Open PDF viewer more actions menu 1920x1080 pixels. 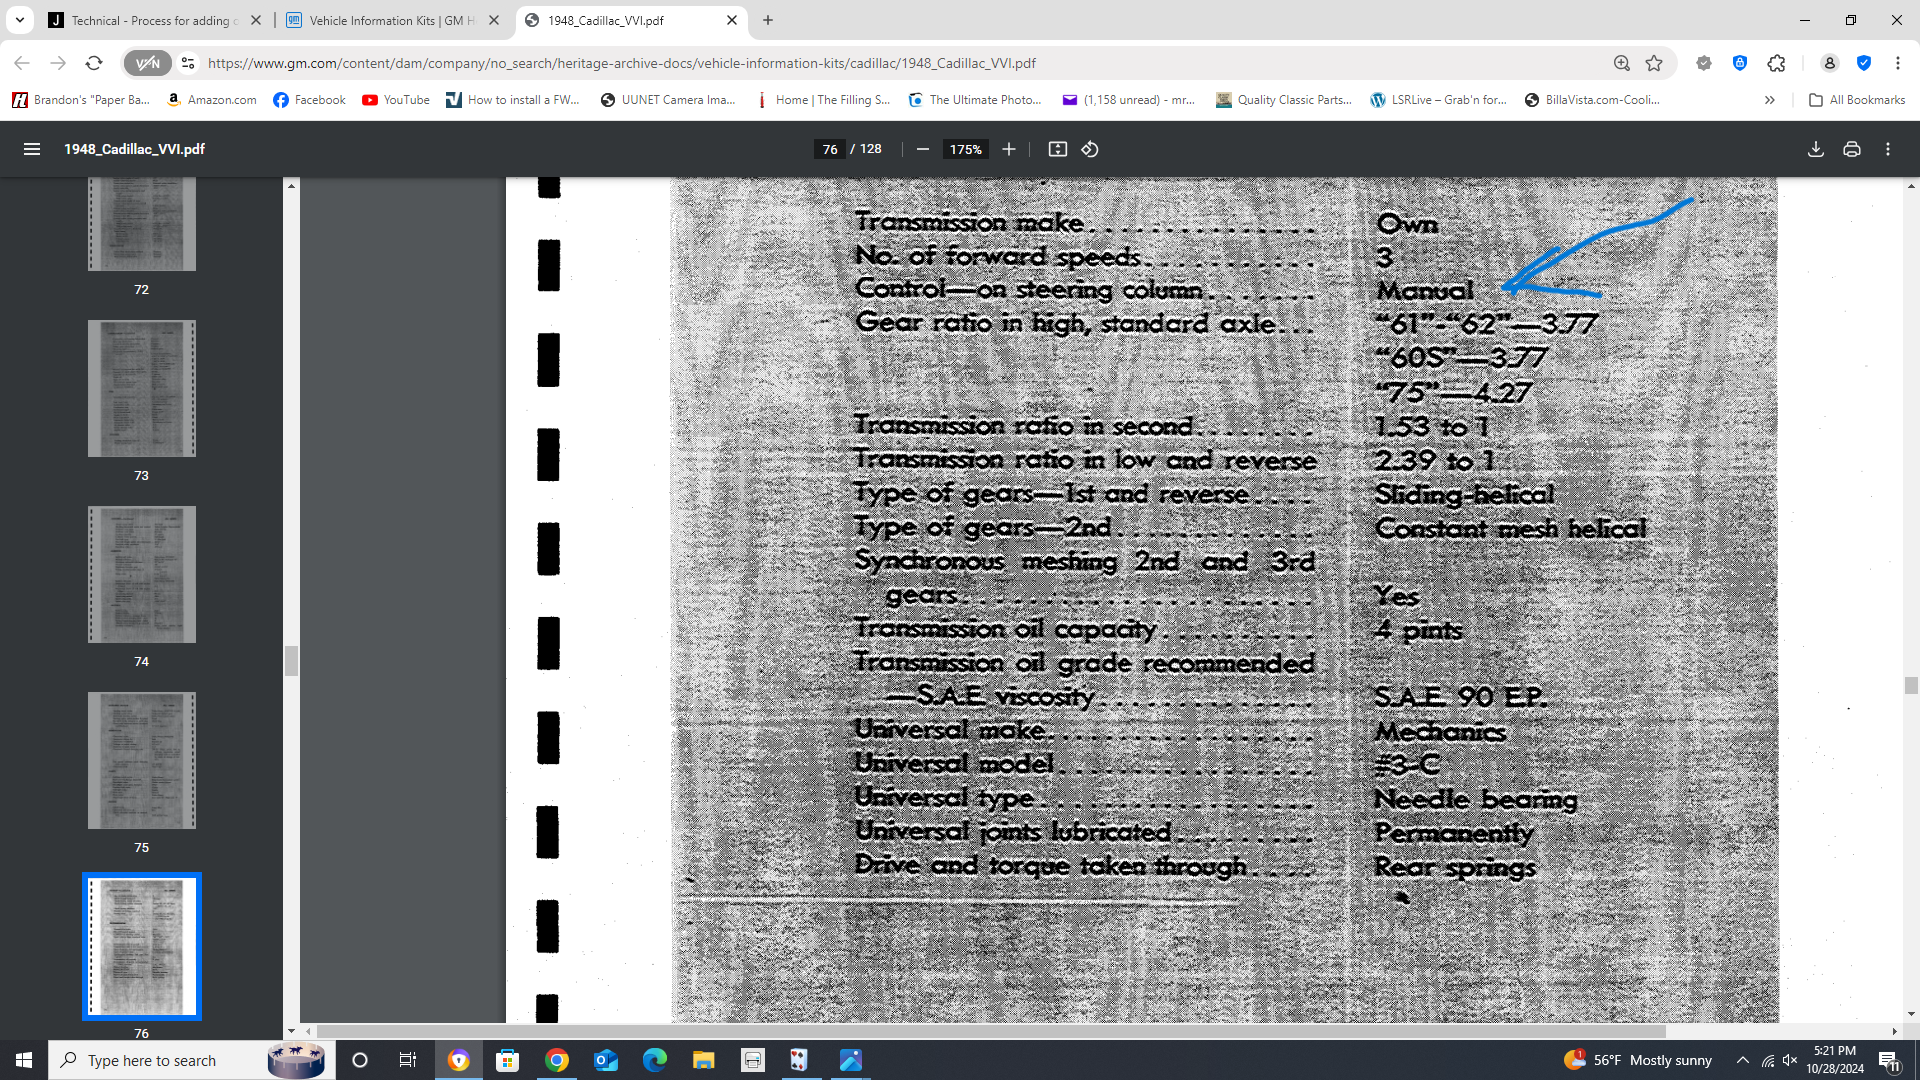pos(1888,149)
